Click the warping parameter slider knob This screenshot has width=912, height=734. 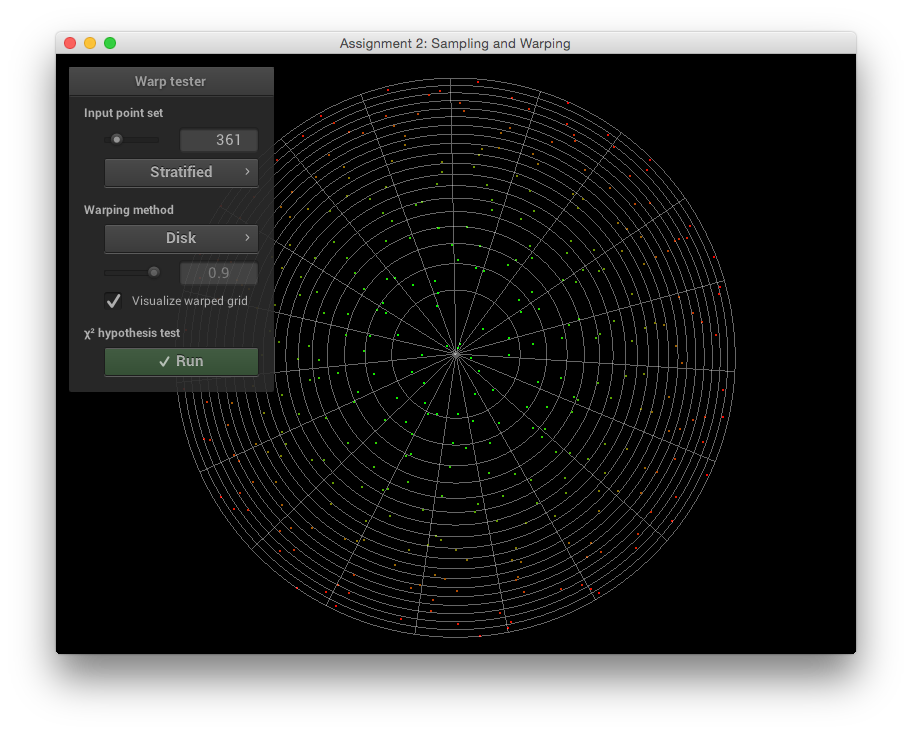point(153,272)
